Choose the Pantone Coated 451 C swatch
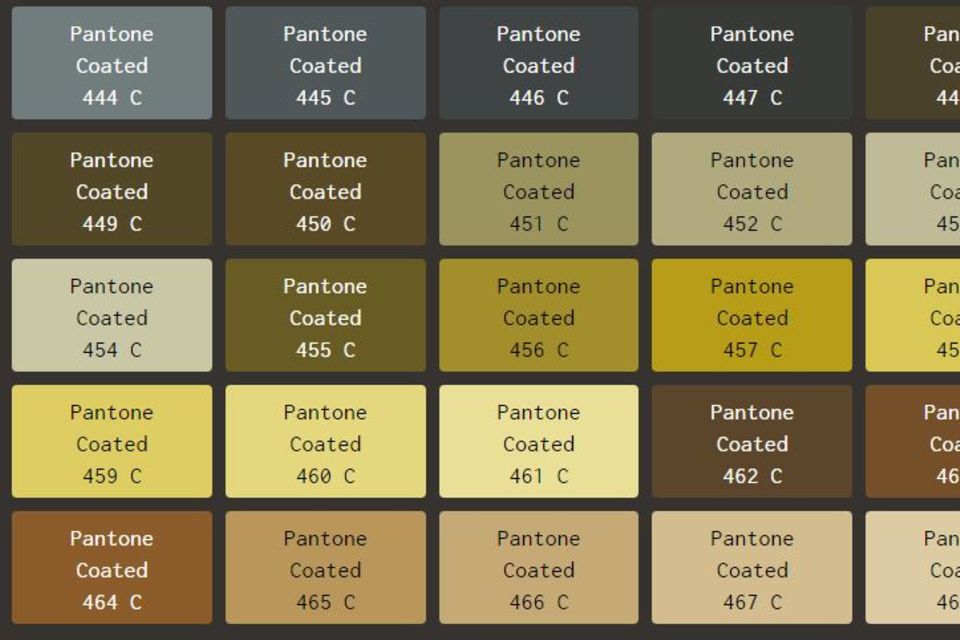 [x=539, y=189]
